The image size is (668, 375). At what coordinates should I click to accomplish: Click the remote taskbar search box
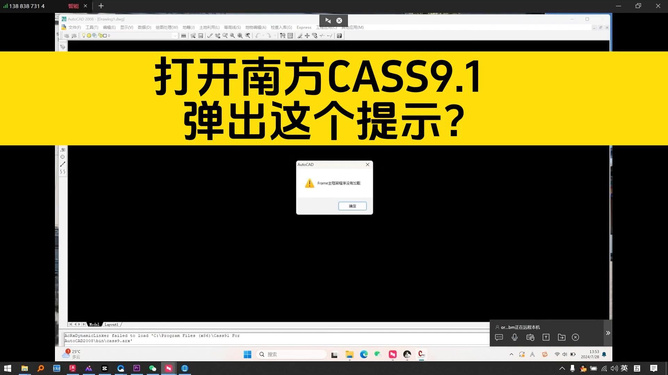click(x=291, y=354)
